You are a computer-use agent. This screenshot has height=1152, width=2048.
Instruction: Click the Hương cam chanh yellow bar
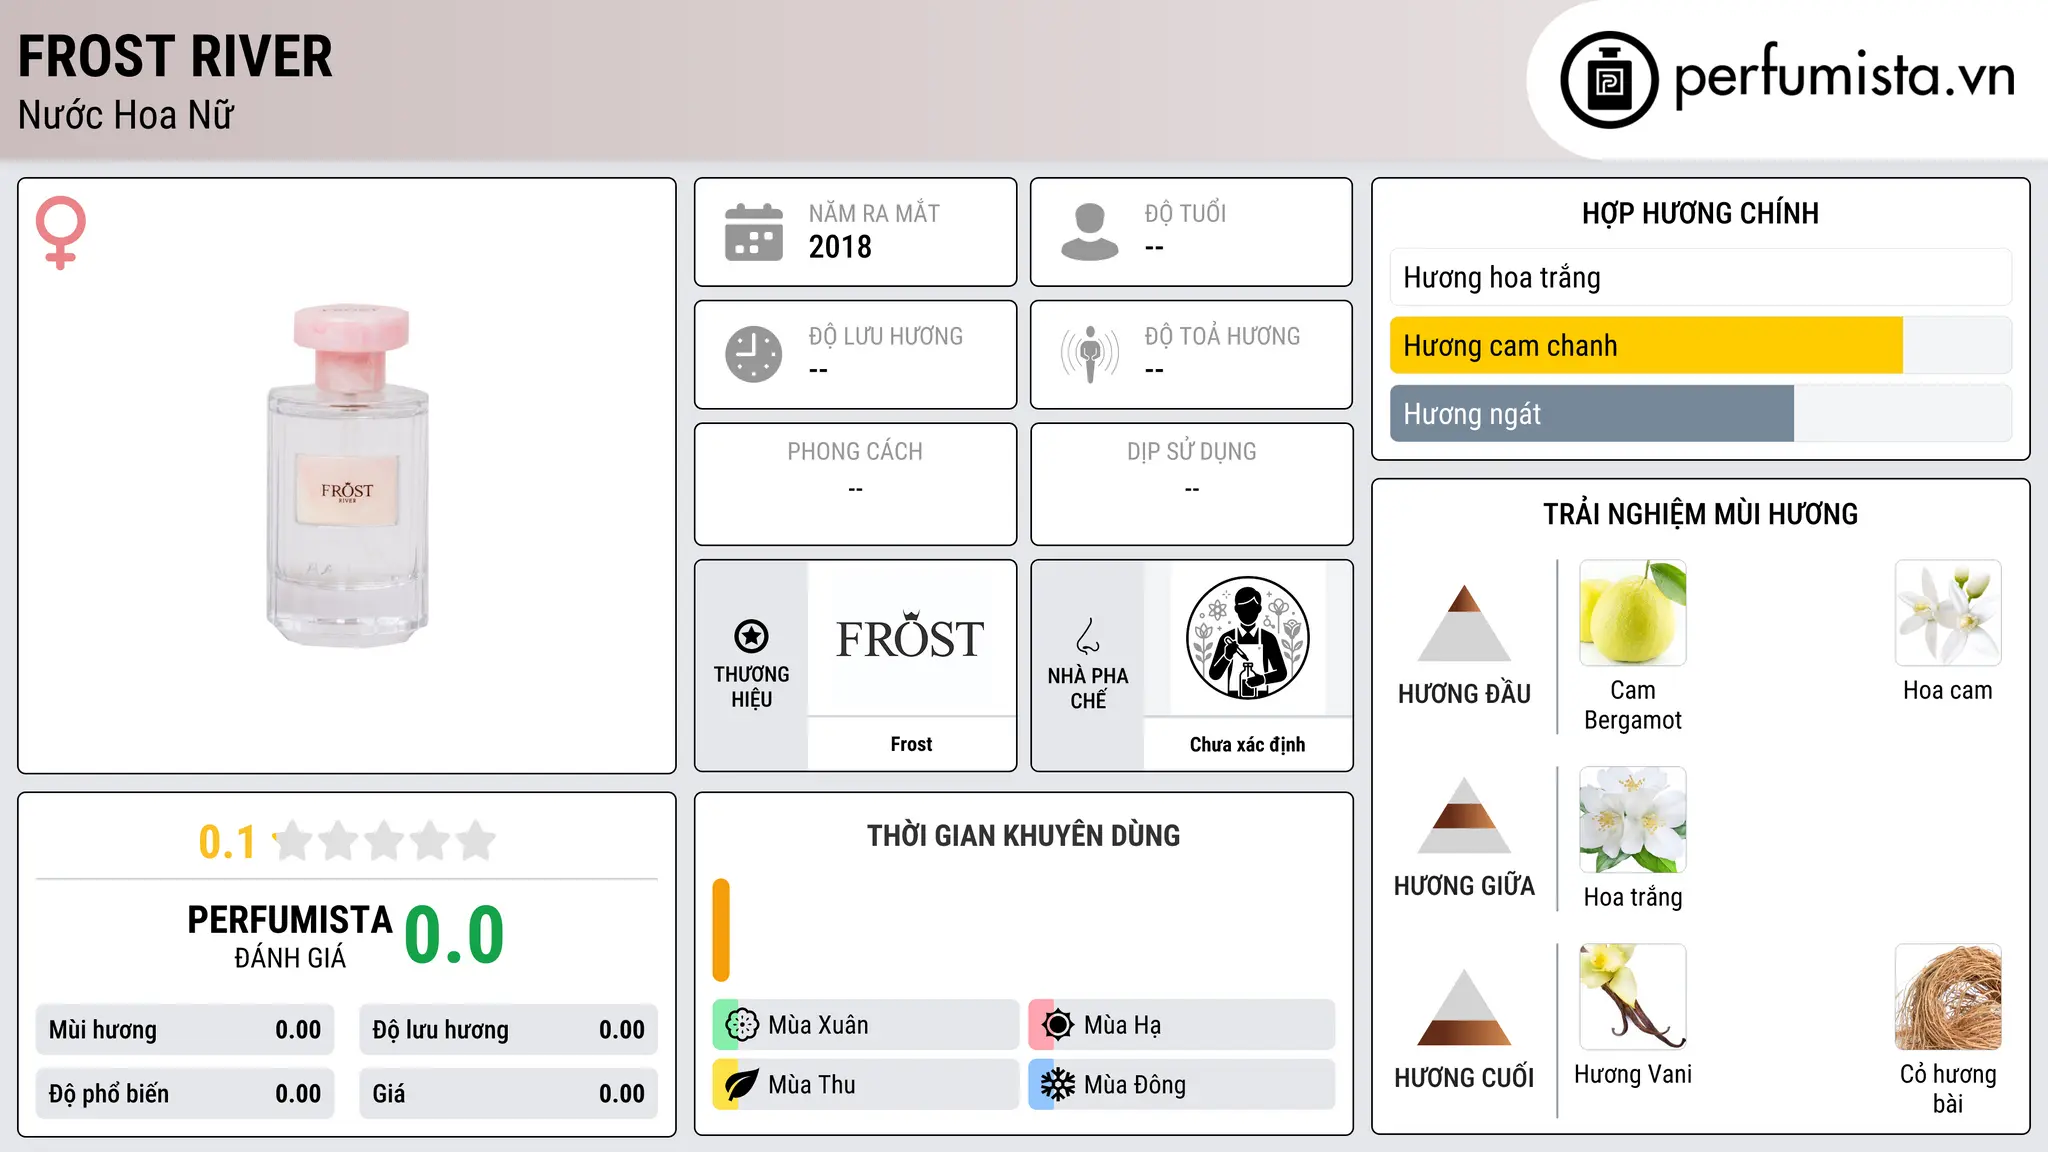coord(1646,346)
